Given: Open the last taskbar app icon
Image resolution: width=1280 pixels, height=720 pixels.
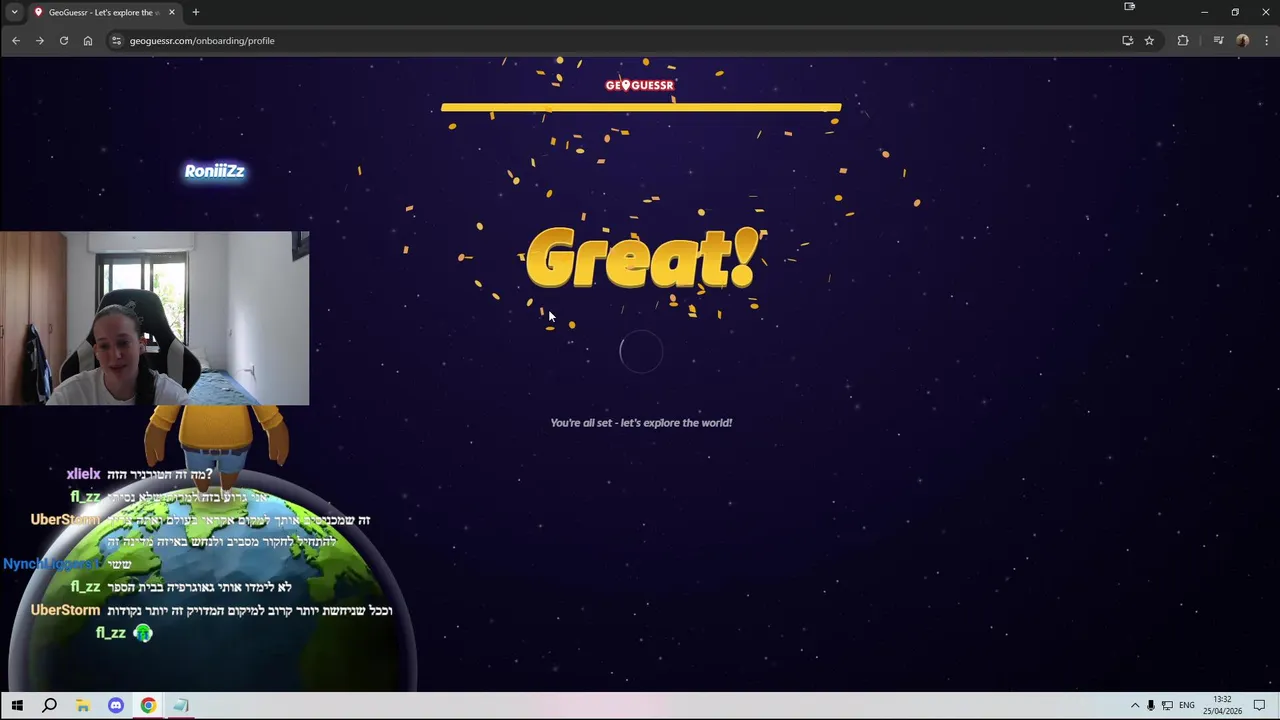Looking at the screenshot, I should click(181, 706).
